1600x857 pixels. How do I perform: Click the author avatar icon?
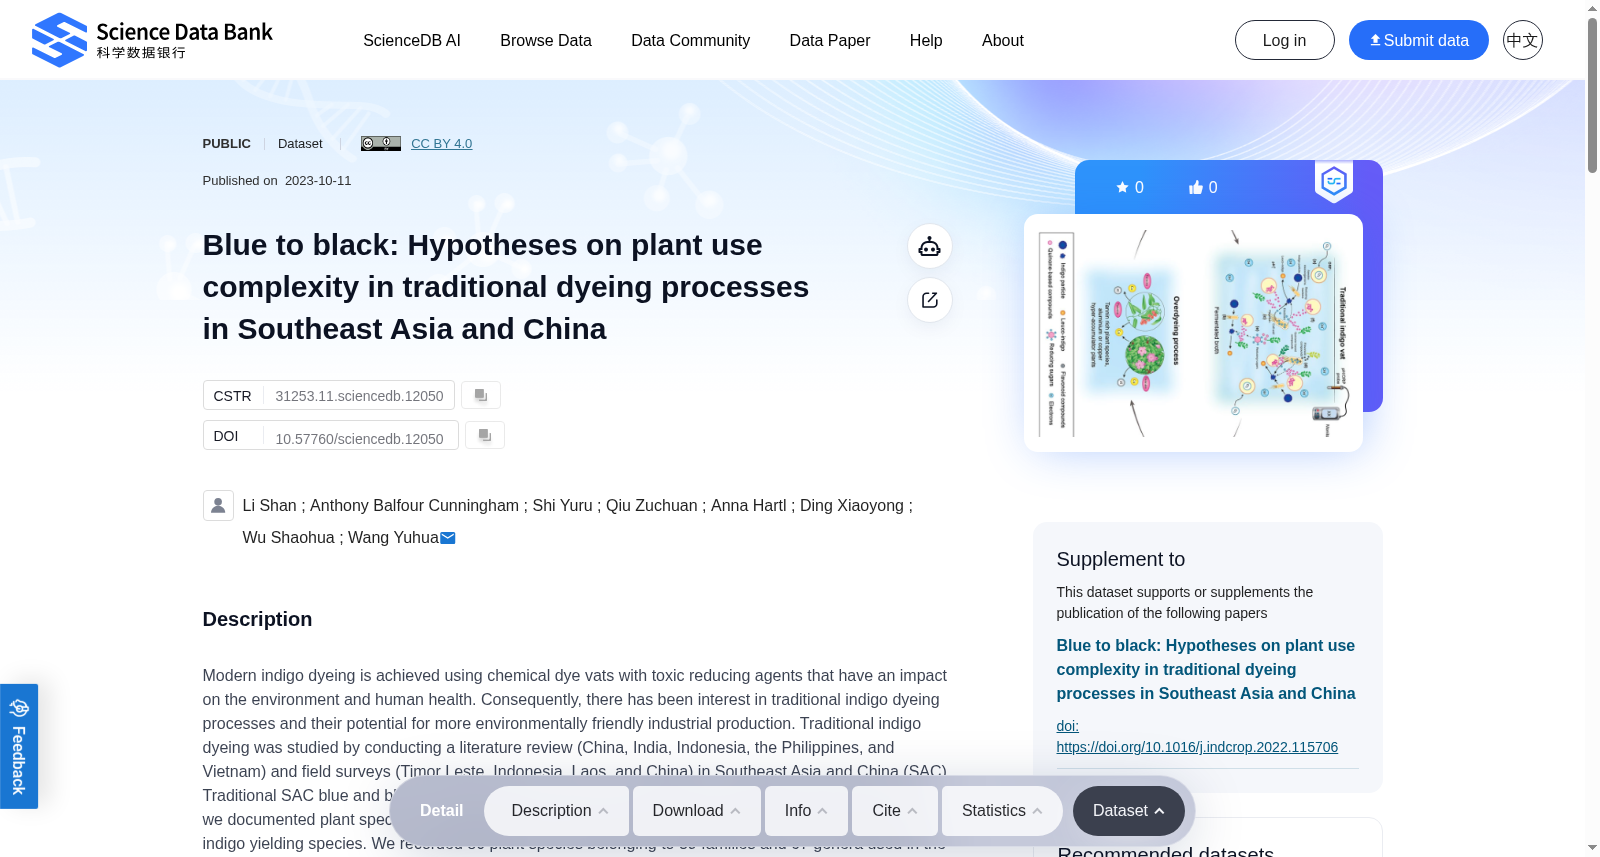[x=218, y=505]
